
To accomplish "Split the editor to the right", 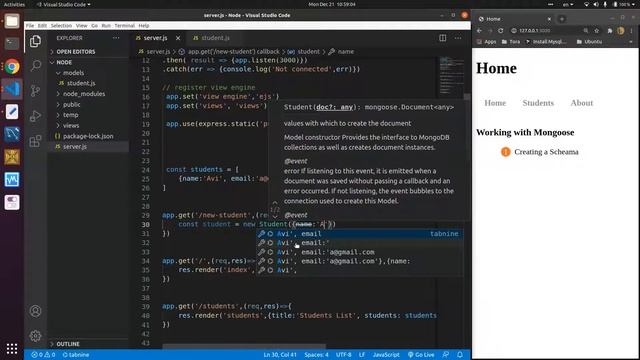I will [x=442, y=38].
